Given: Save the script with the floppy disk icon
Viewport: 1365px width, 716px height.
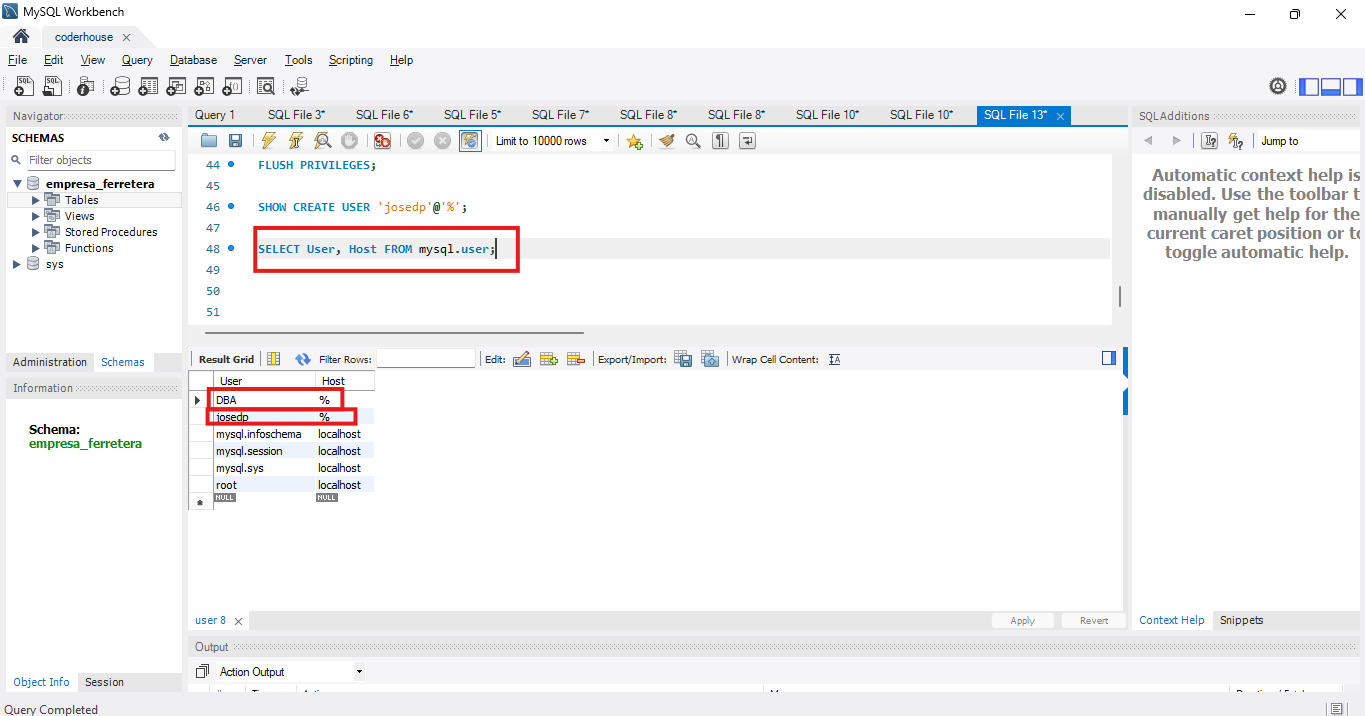Looking at the screenshot, I should [235, 141].
